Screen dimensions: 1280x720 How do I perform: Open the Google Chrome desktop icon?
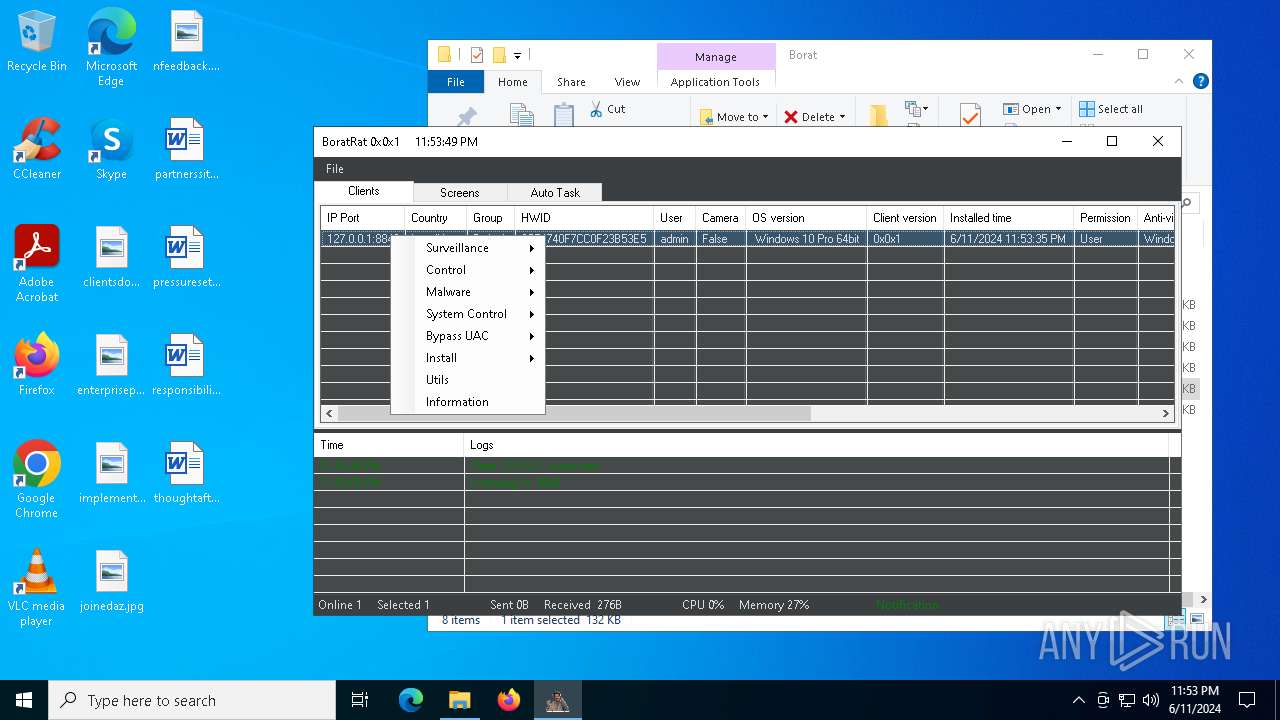point(37,480)
